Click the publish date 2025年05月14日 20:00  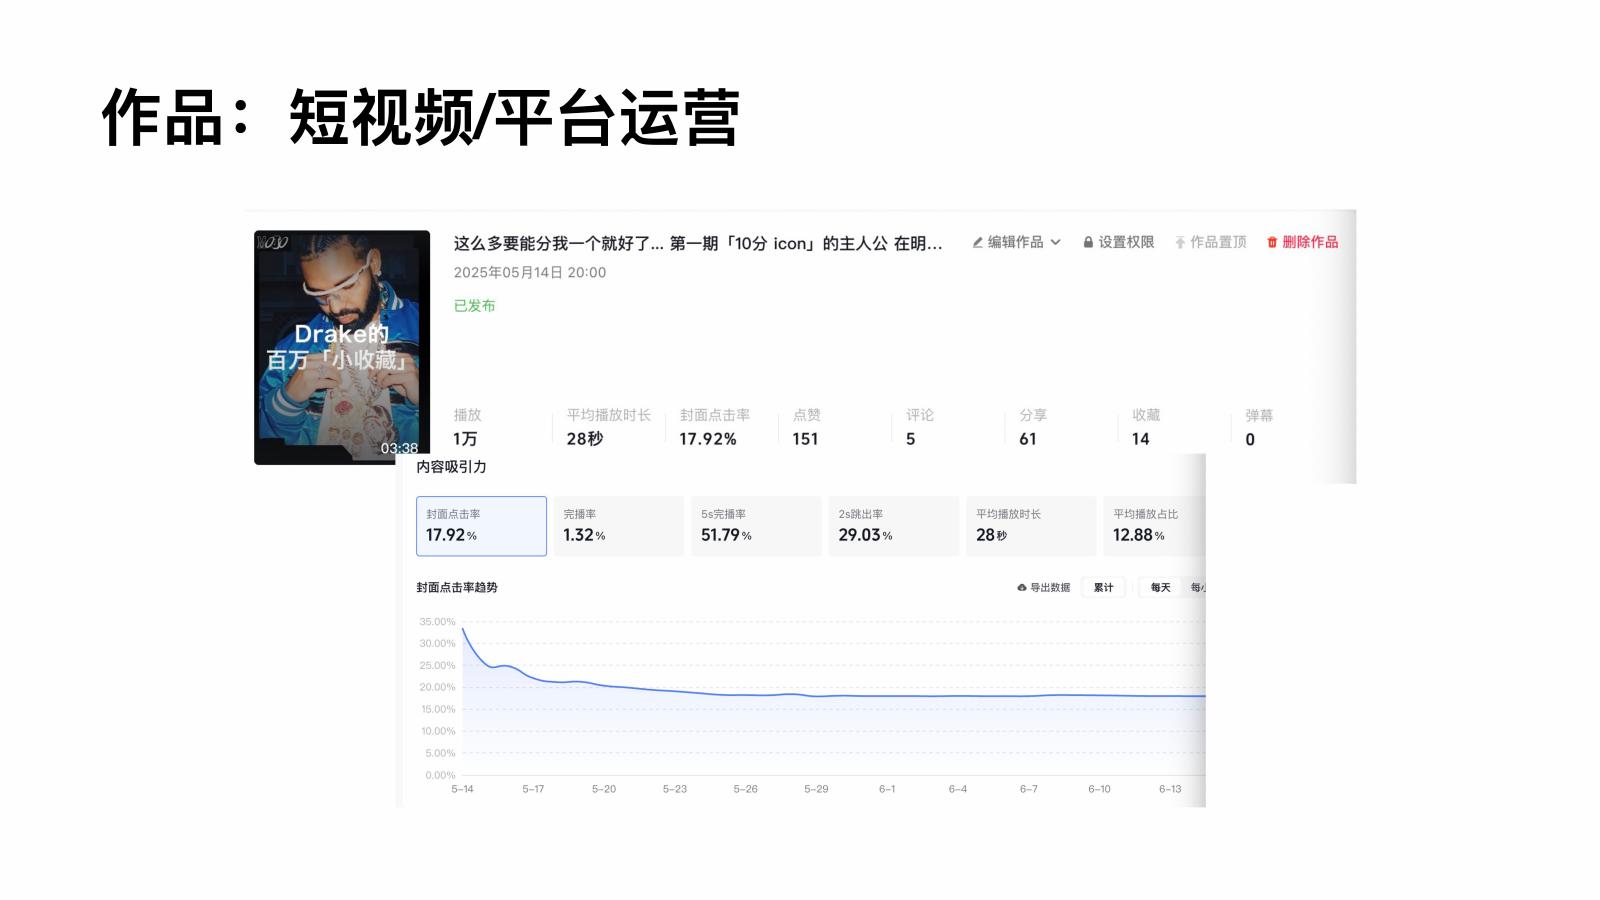pyautogui.click(x=530, y=272)
